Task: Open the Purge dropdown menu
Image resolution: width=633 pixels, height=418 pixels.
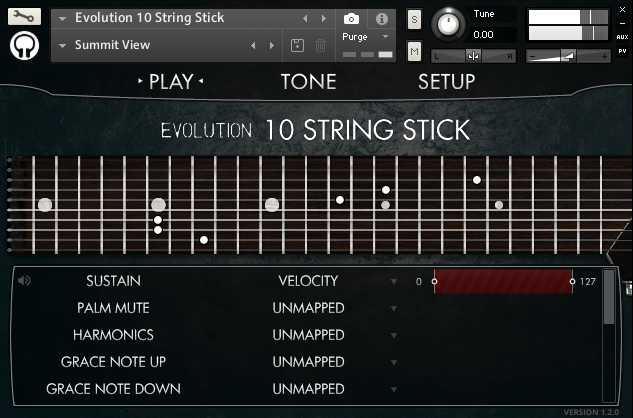Action: pos(386,36)
